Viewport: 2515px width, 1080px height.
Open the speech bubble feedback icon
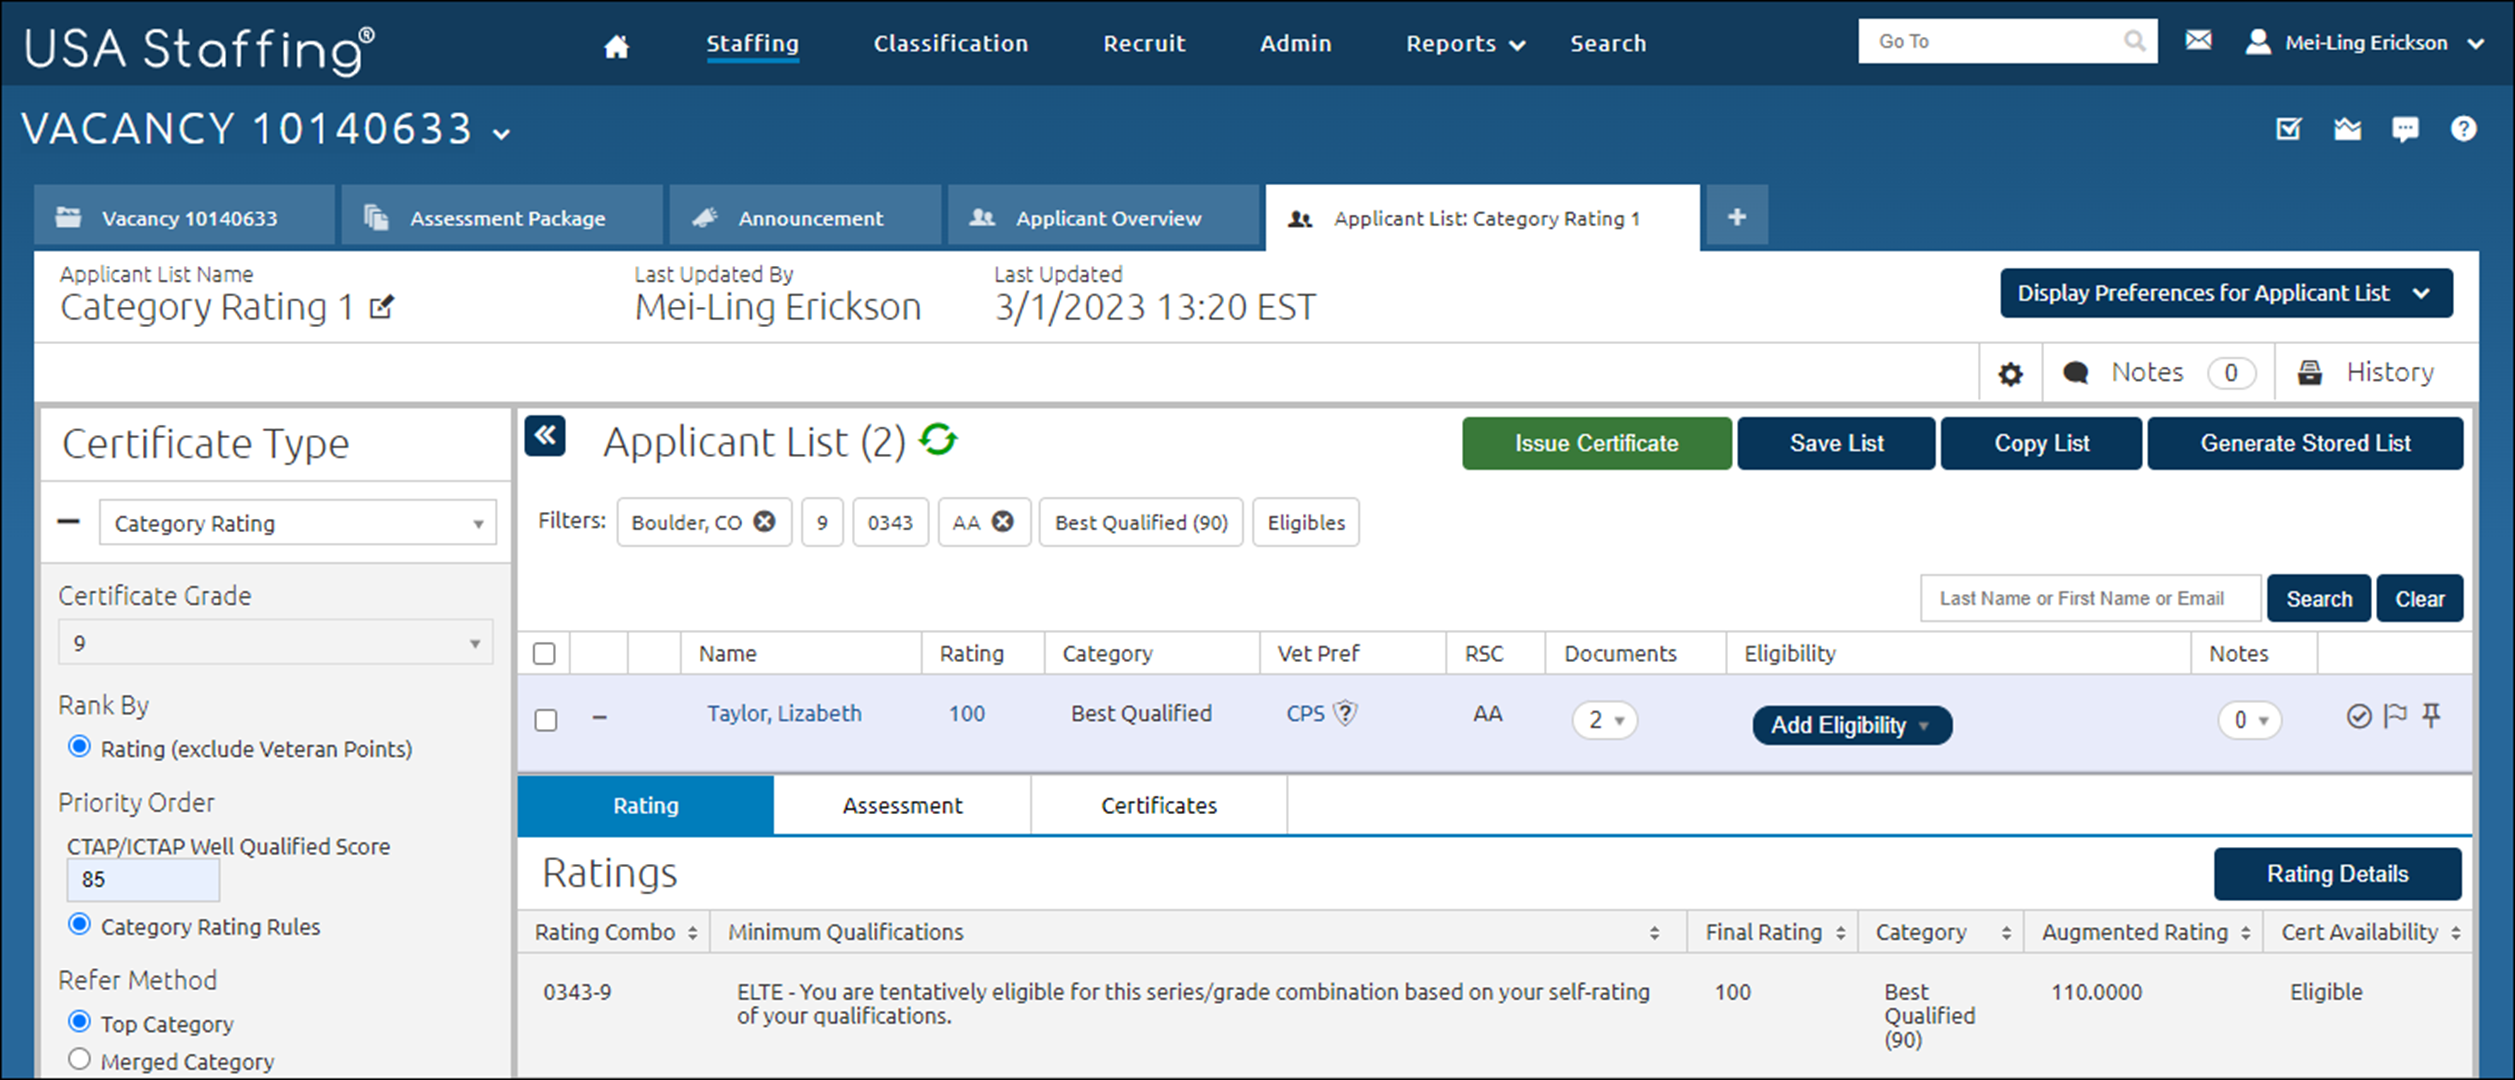pos(2405,129)
